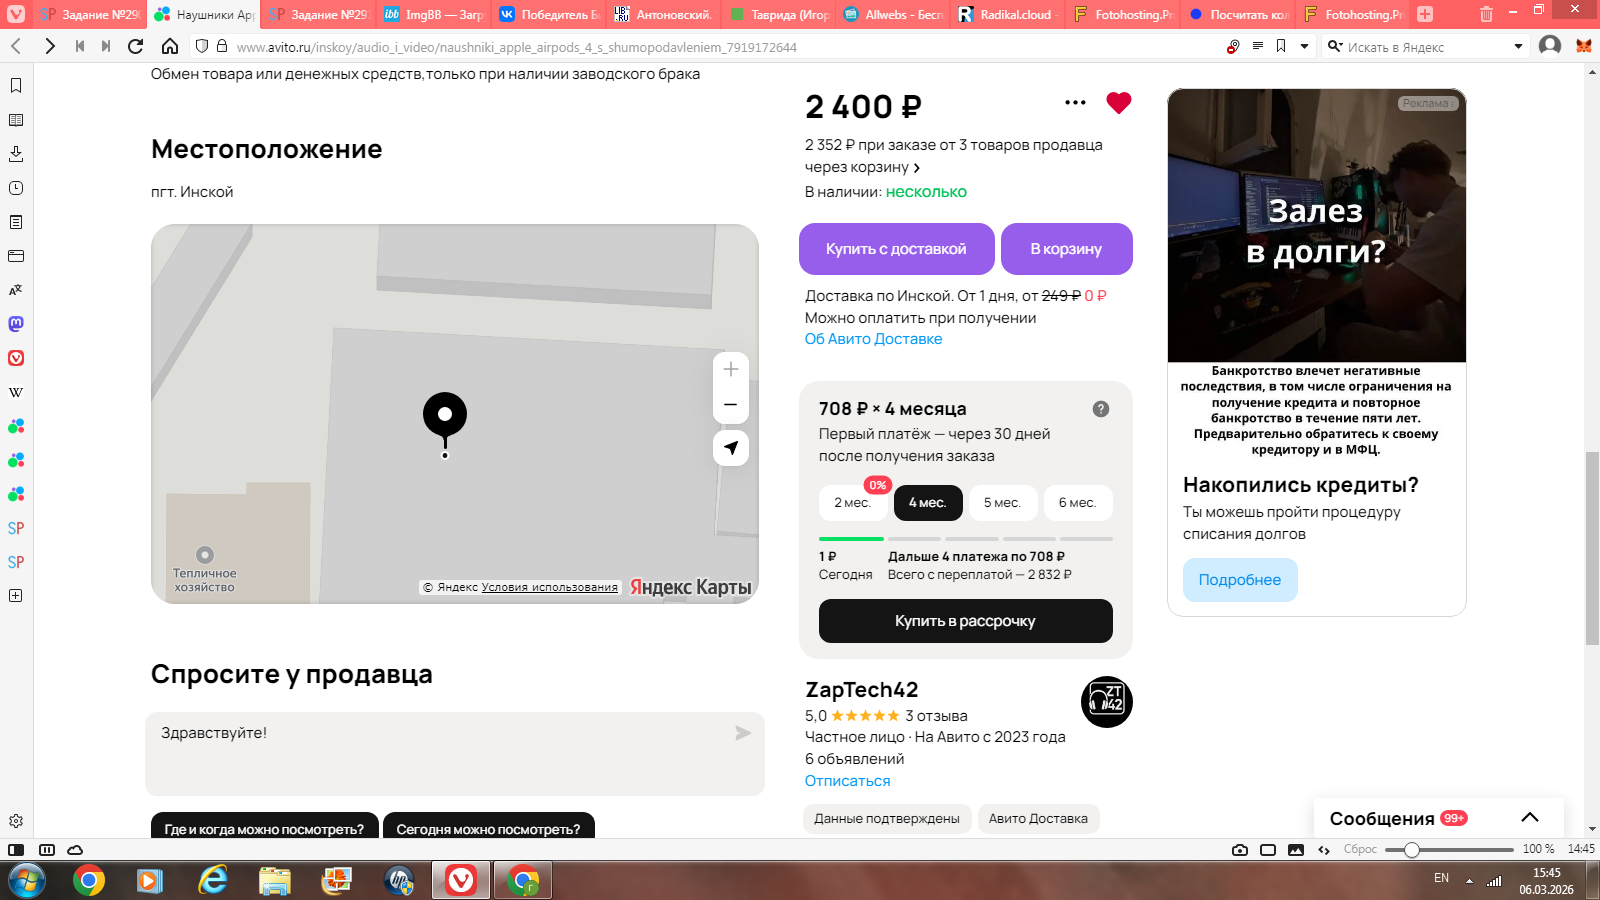Viewport: 1600px width, 900px height.
Task: Ask Где и когда можно посмотреть?
Action: click(x=265, y=826)
